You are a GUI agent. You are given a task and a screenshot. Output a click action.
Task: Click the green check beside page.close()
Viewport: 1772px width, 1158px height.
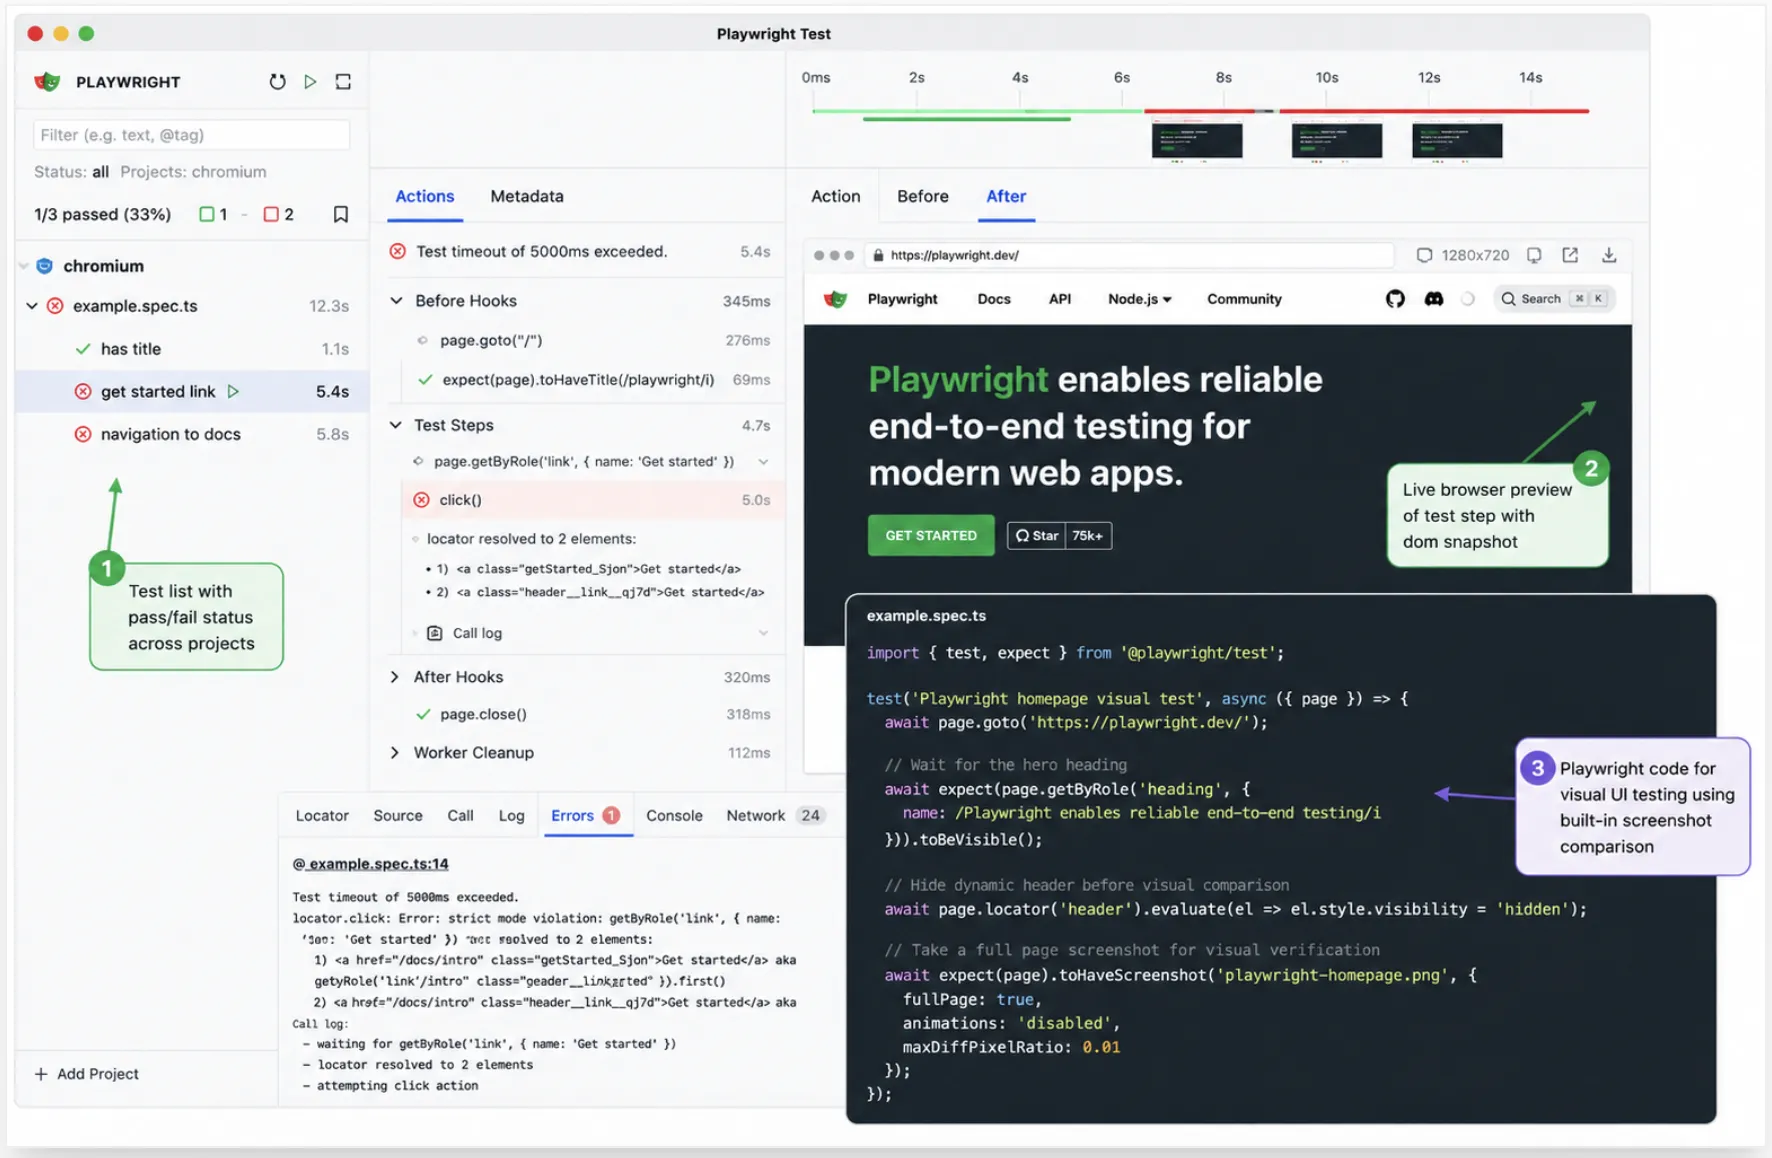424,714
